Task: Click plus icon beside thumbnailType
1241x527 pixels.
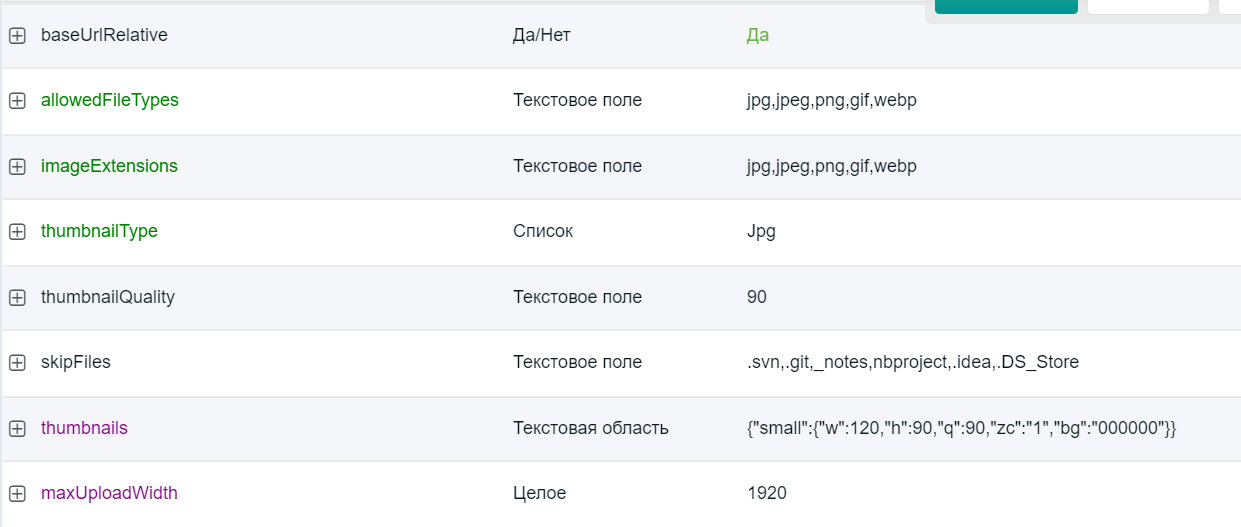Action: coord(17,232)
